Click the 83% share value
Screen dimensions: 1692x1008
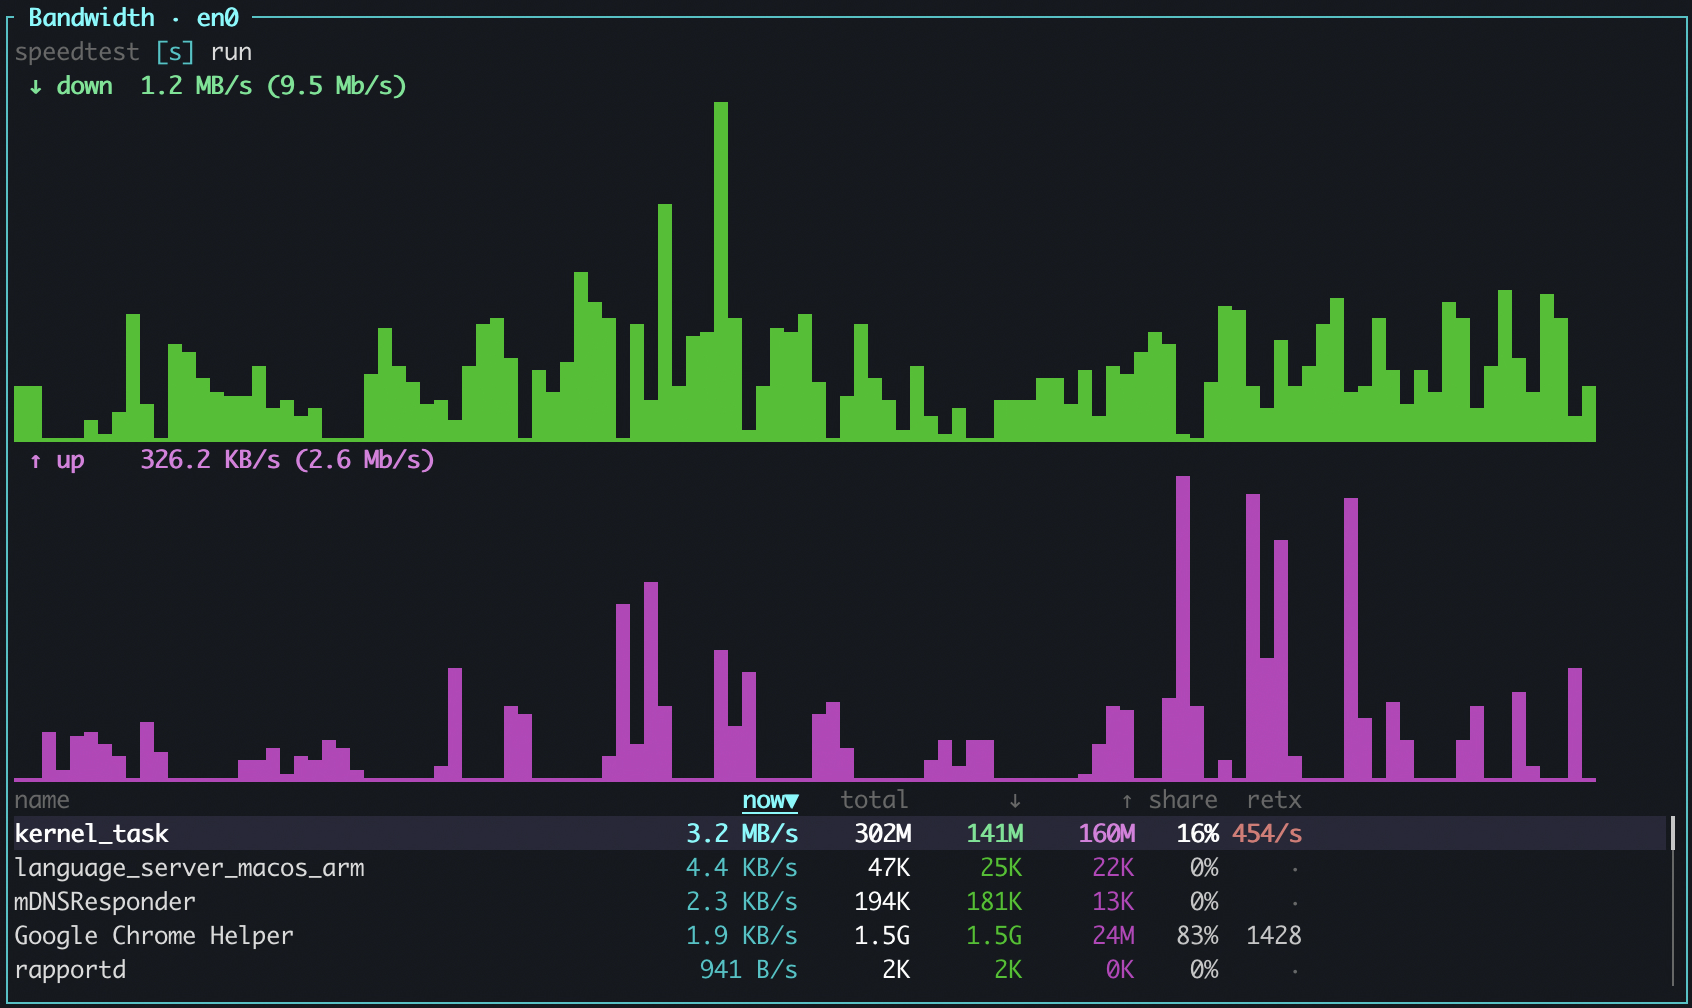(x=1197, y=935)
